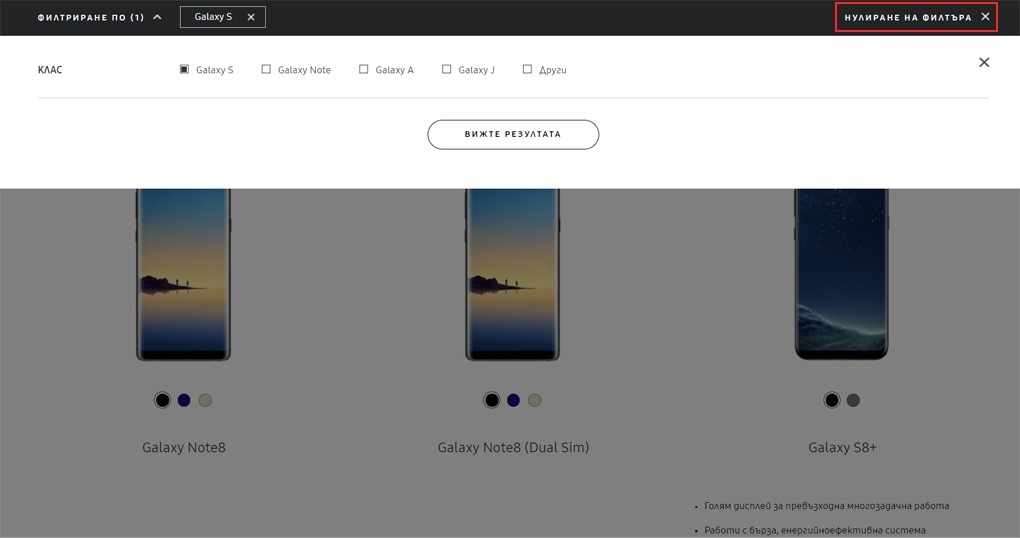
Task: Select black color for Galaxy S8+
Action: coord(832,400)
